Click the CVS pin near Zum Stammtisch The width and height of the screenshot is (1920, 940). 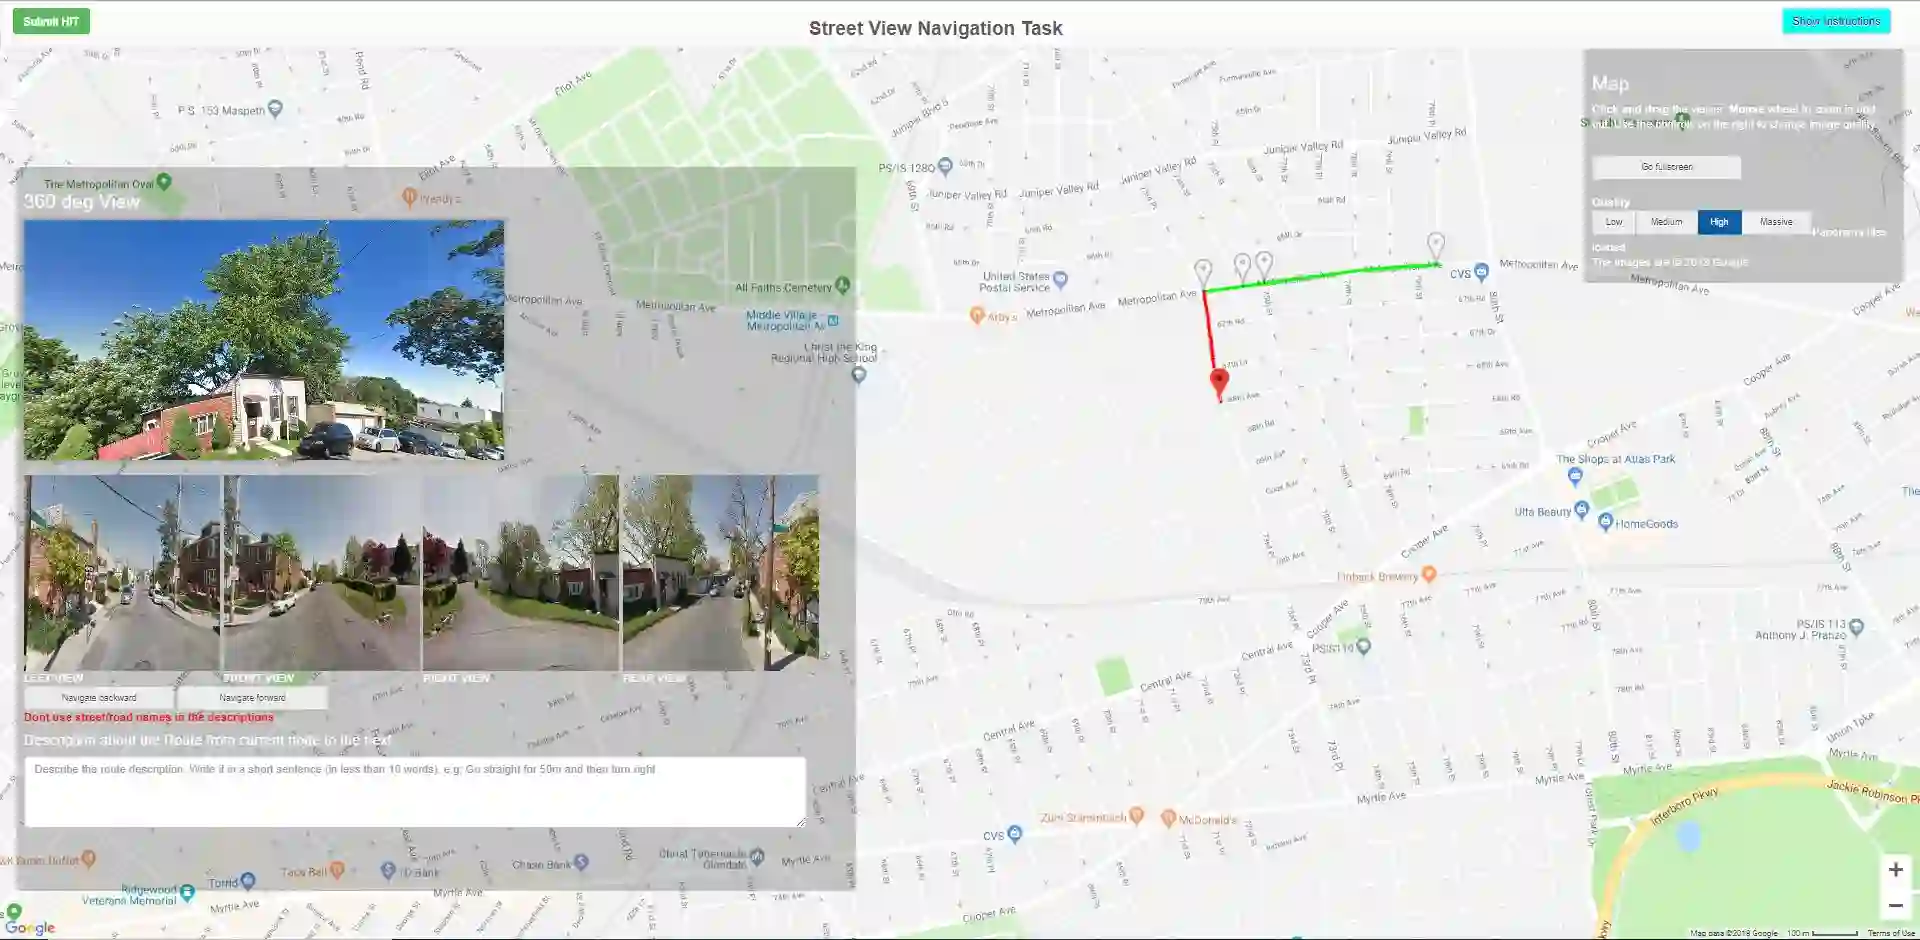click(1014, 834)
